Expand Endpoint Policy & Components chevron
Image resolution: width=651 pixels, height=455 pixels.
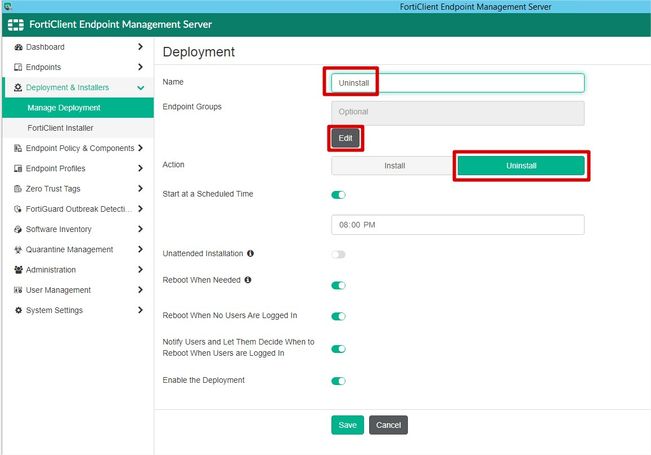(140, 148)
